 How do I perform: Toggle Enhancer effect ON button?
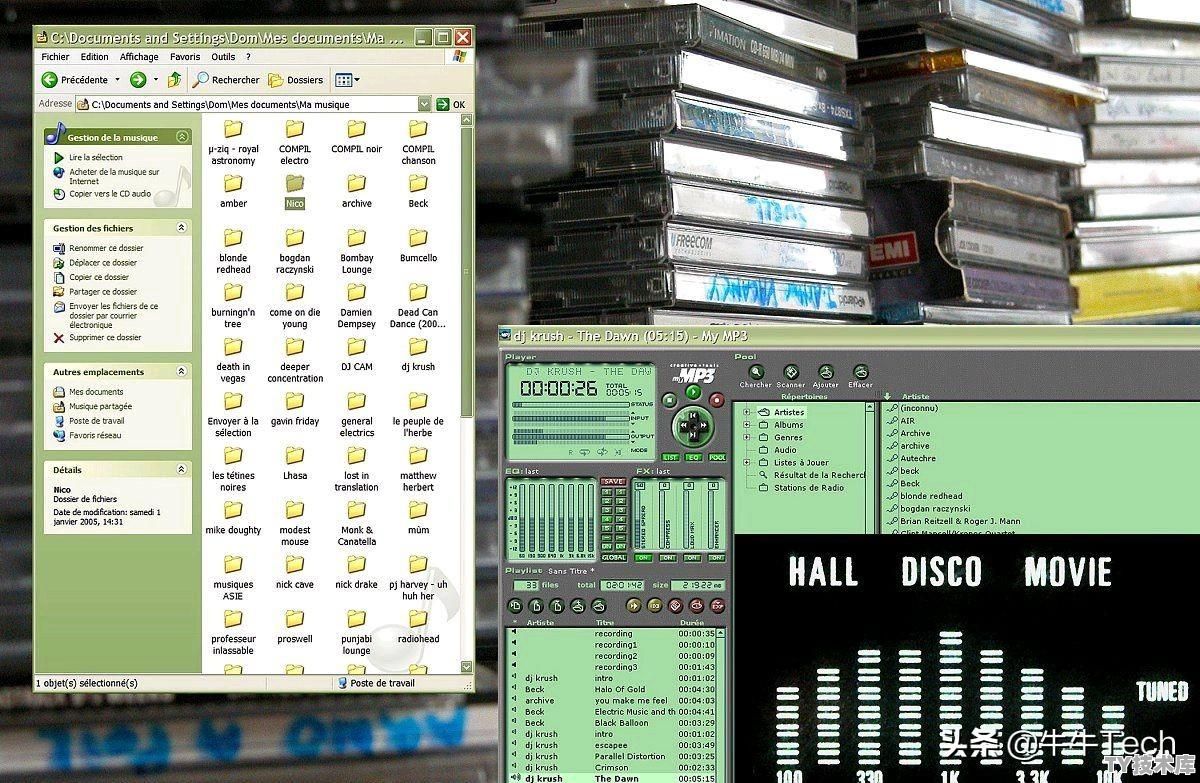point(715,558)
